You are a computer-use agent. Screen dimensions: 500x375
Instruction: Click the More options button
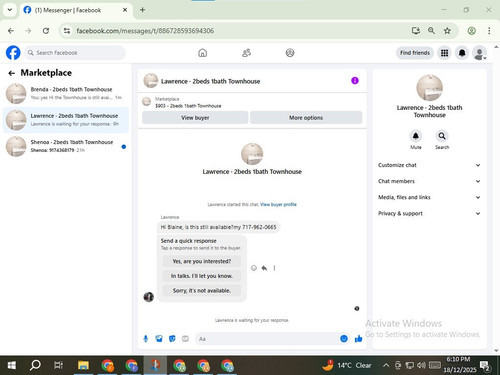pyautogui.click(x=306, y=118)
